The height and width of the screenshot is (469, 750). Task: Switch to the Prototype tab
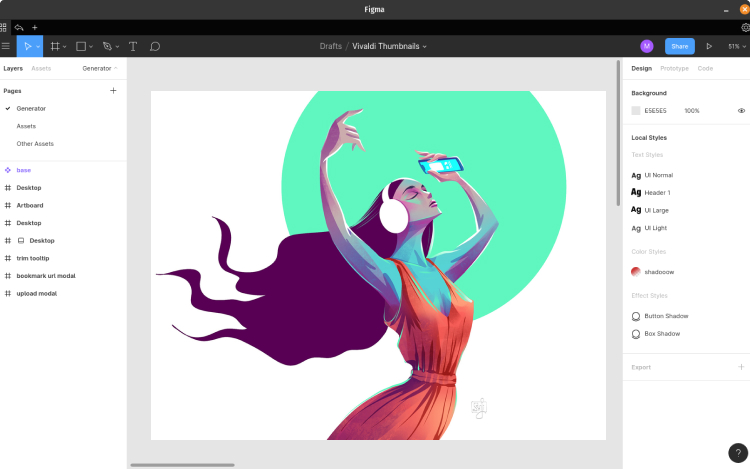[674, 68]
